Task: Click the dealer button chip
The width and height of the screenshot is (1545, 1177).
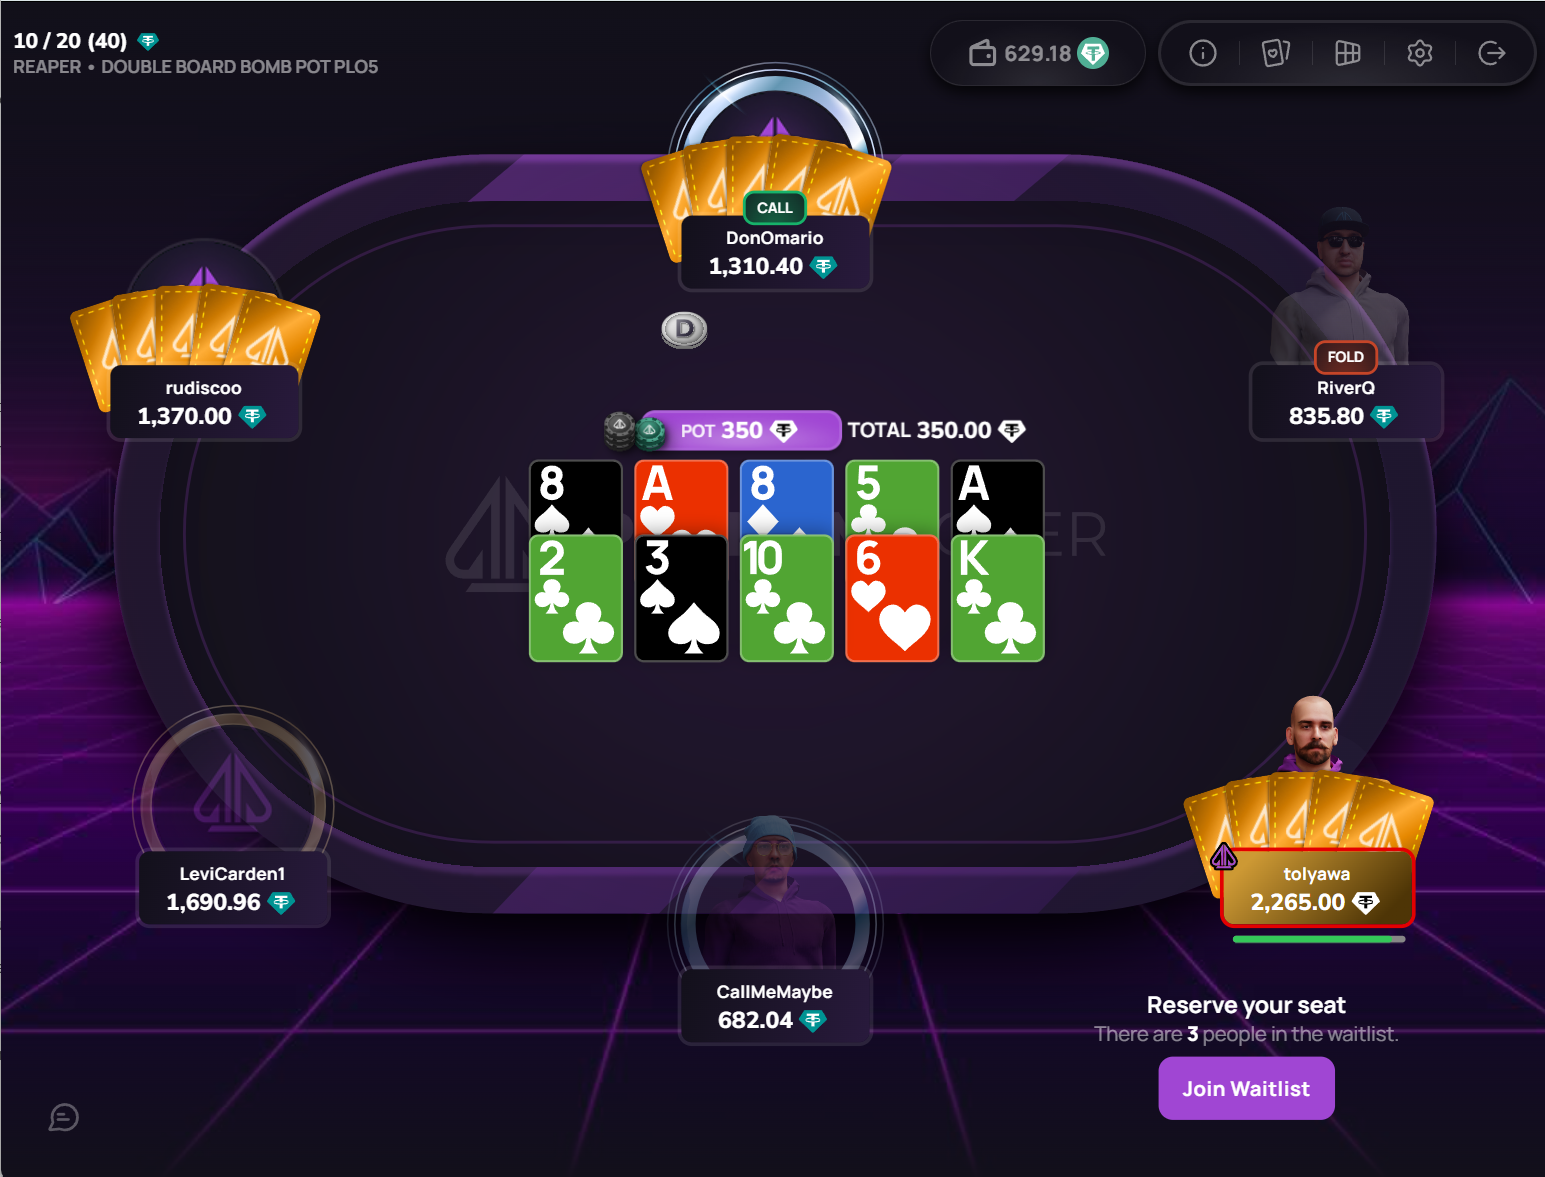Action: [684, 329]
